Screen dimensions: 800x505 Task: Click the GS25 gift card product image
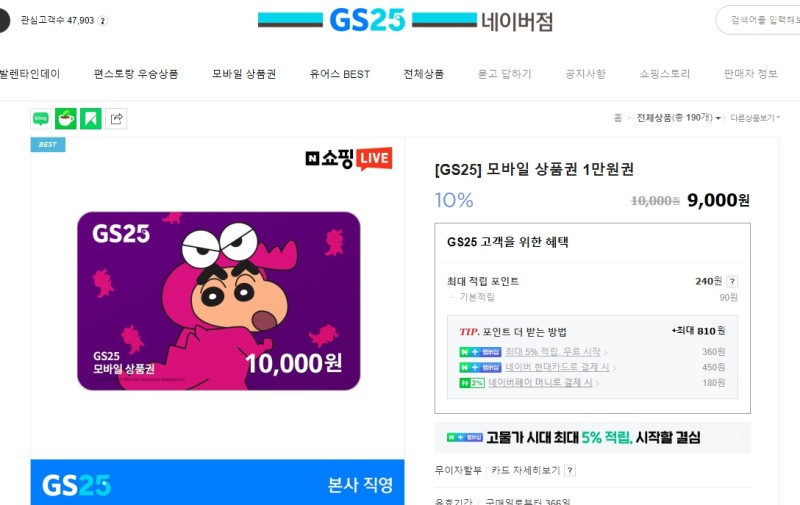(x=218, y=301)
